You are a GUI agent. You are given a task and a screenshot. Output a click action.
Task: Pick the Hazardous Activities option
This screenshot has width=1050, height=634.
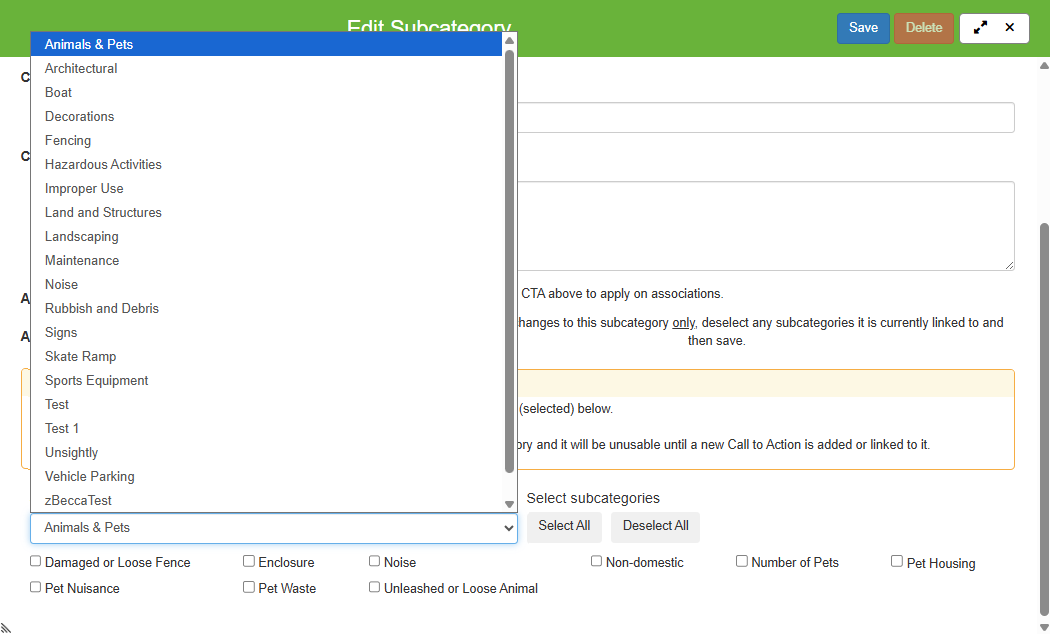pyautogui.click(x=103, y=165)
